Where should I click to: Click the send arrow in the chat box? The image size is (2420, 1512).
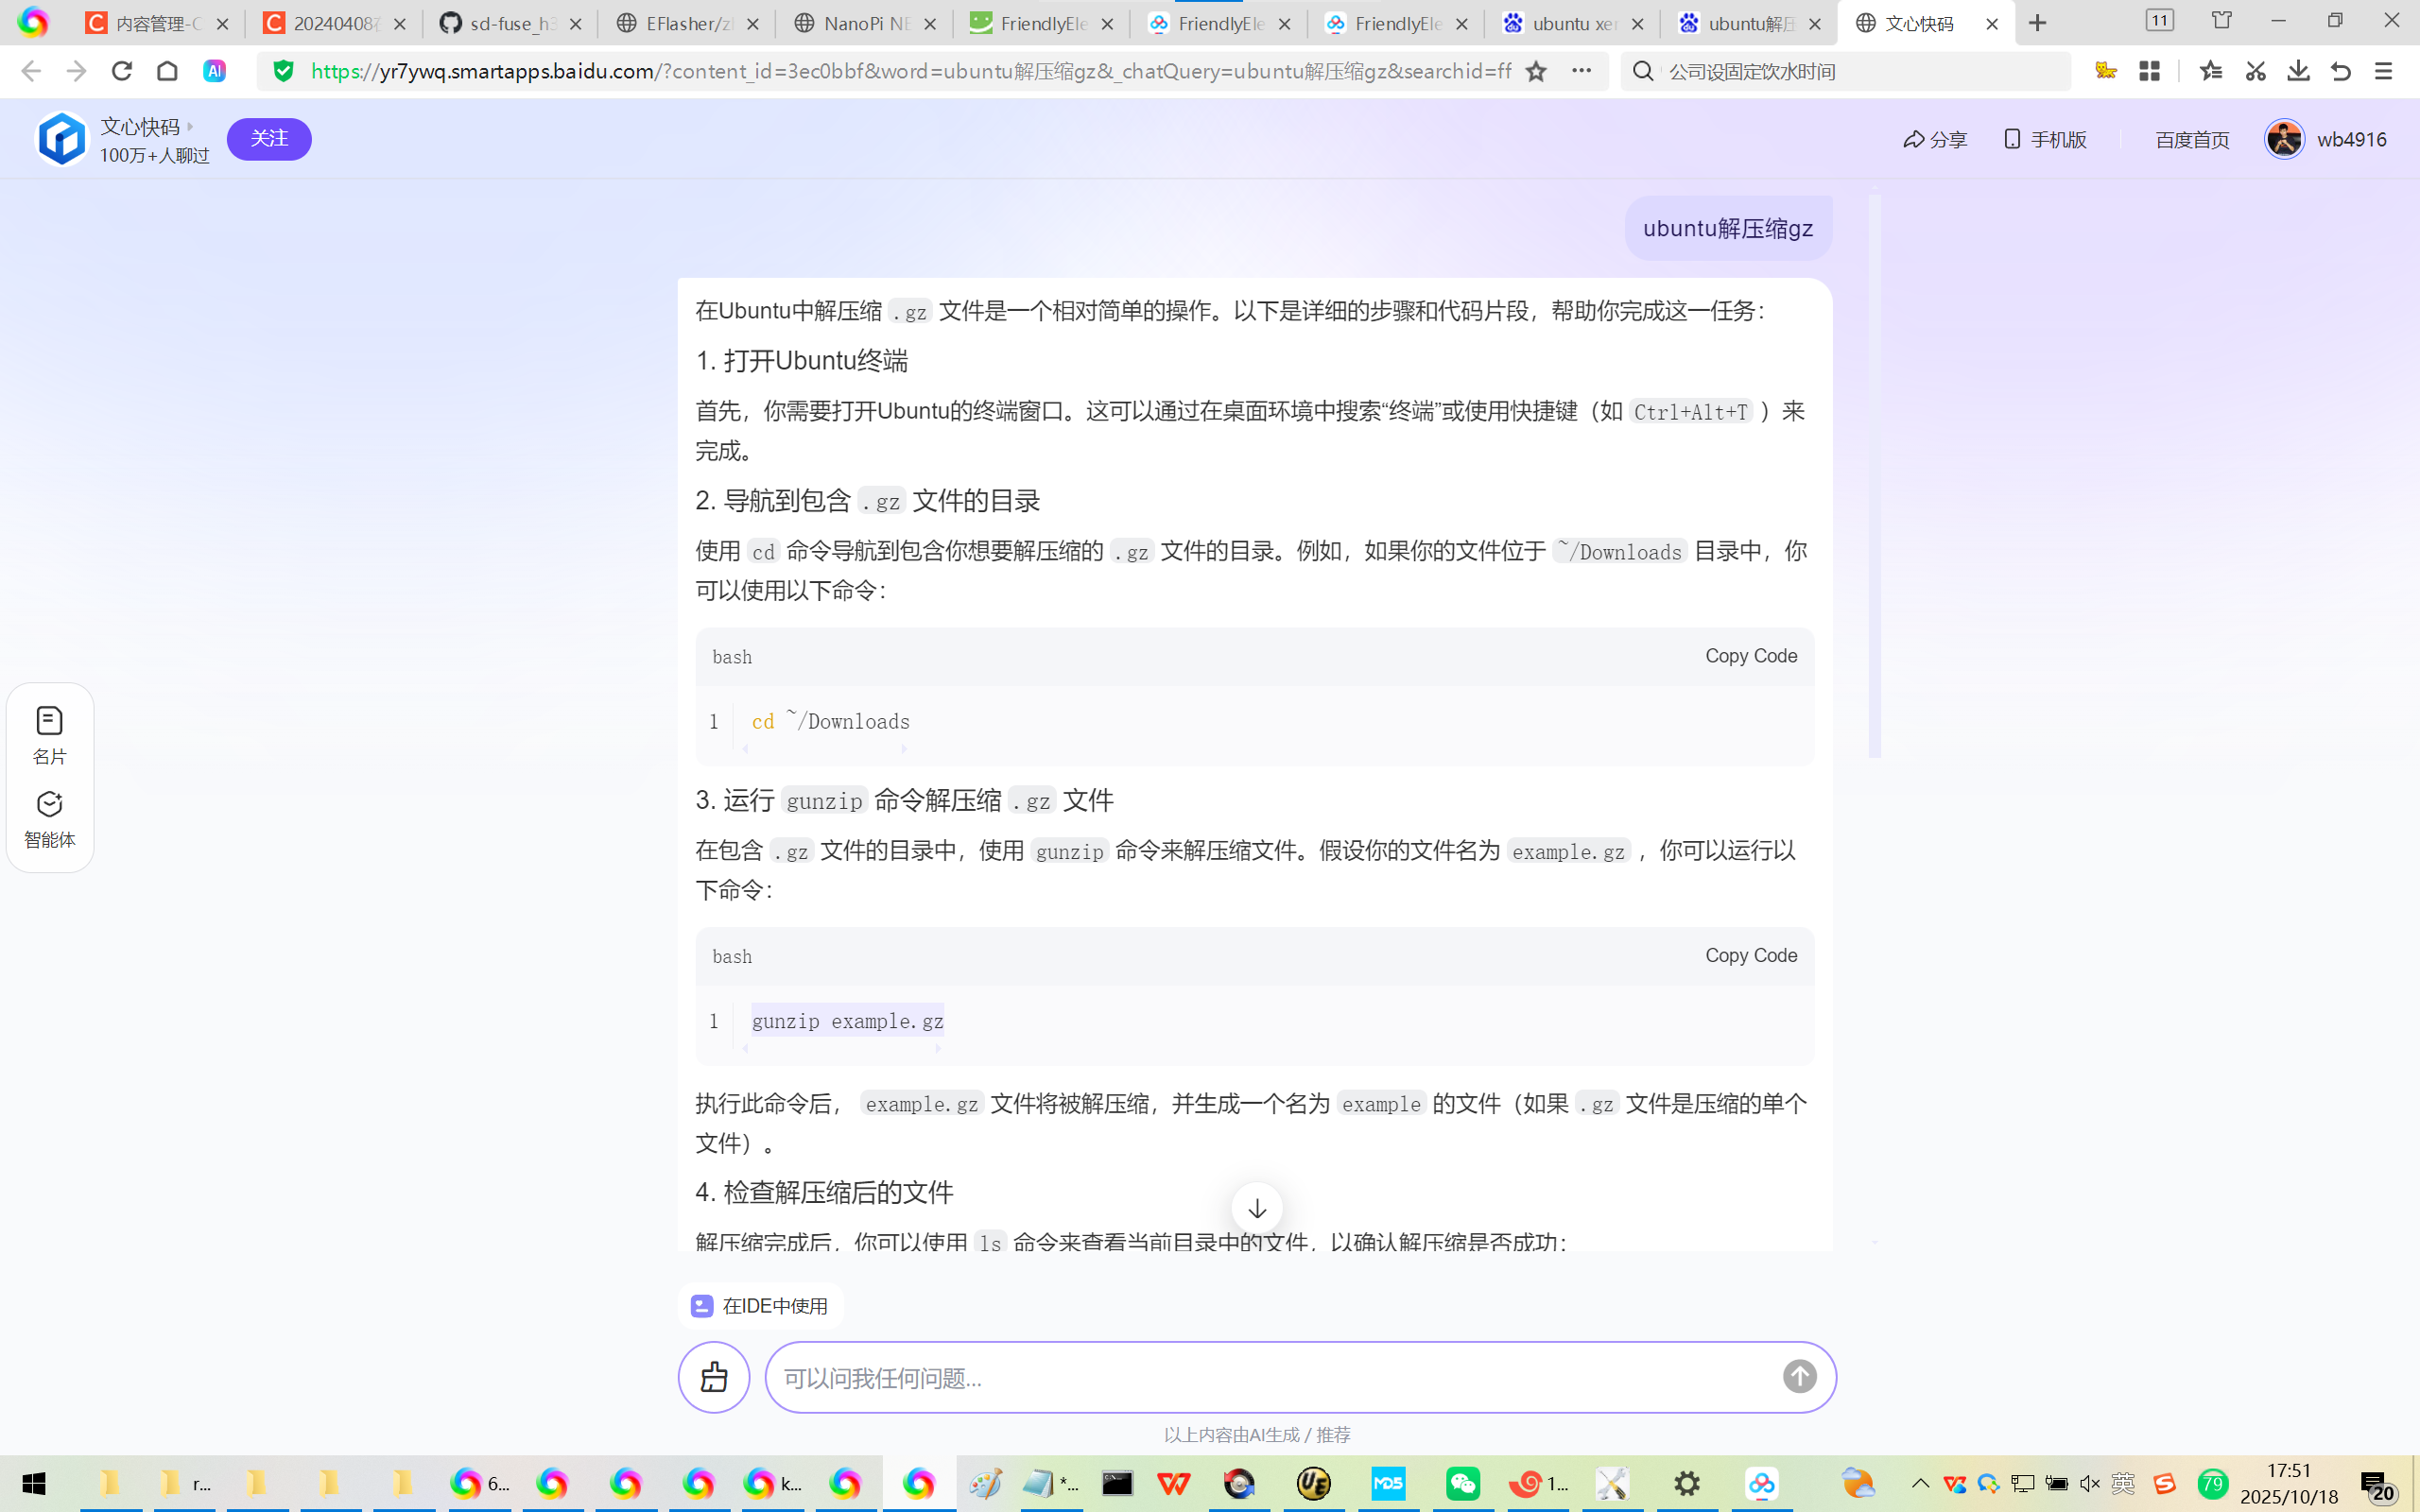[1799, 1377]
